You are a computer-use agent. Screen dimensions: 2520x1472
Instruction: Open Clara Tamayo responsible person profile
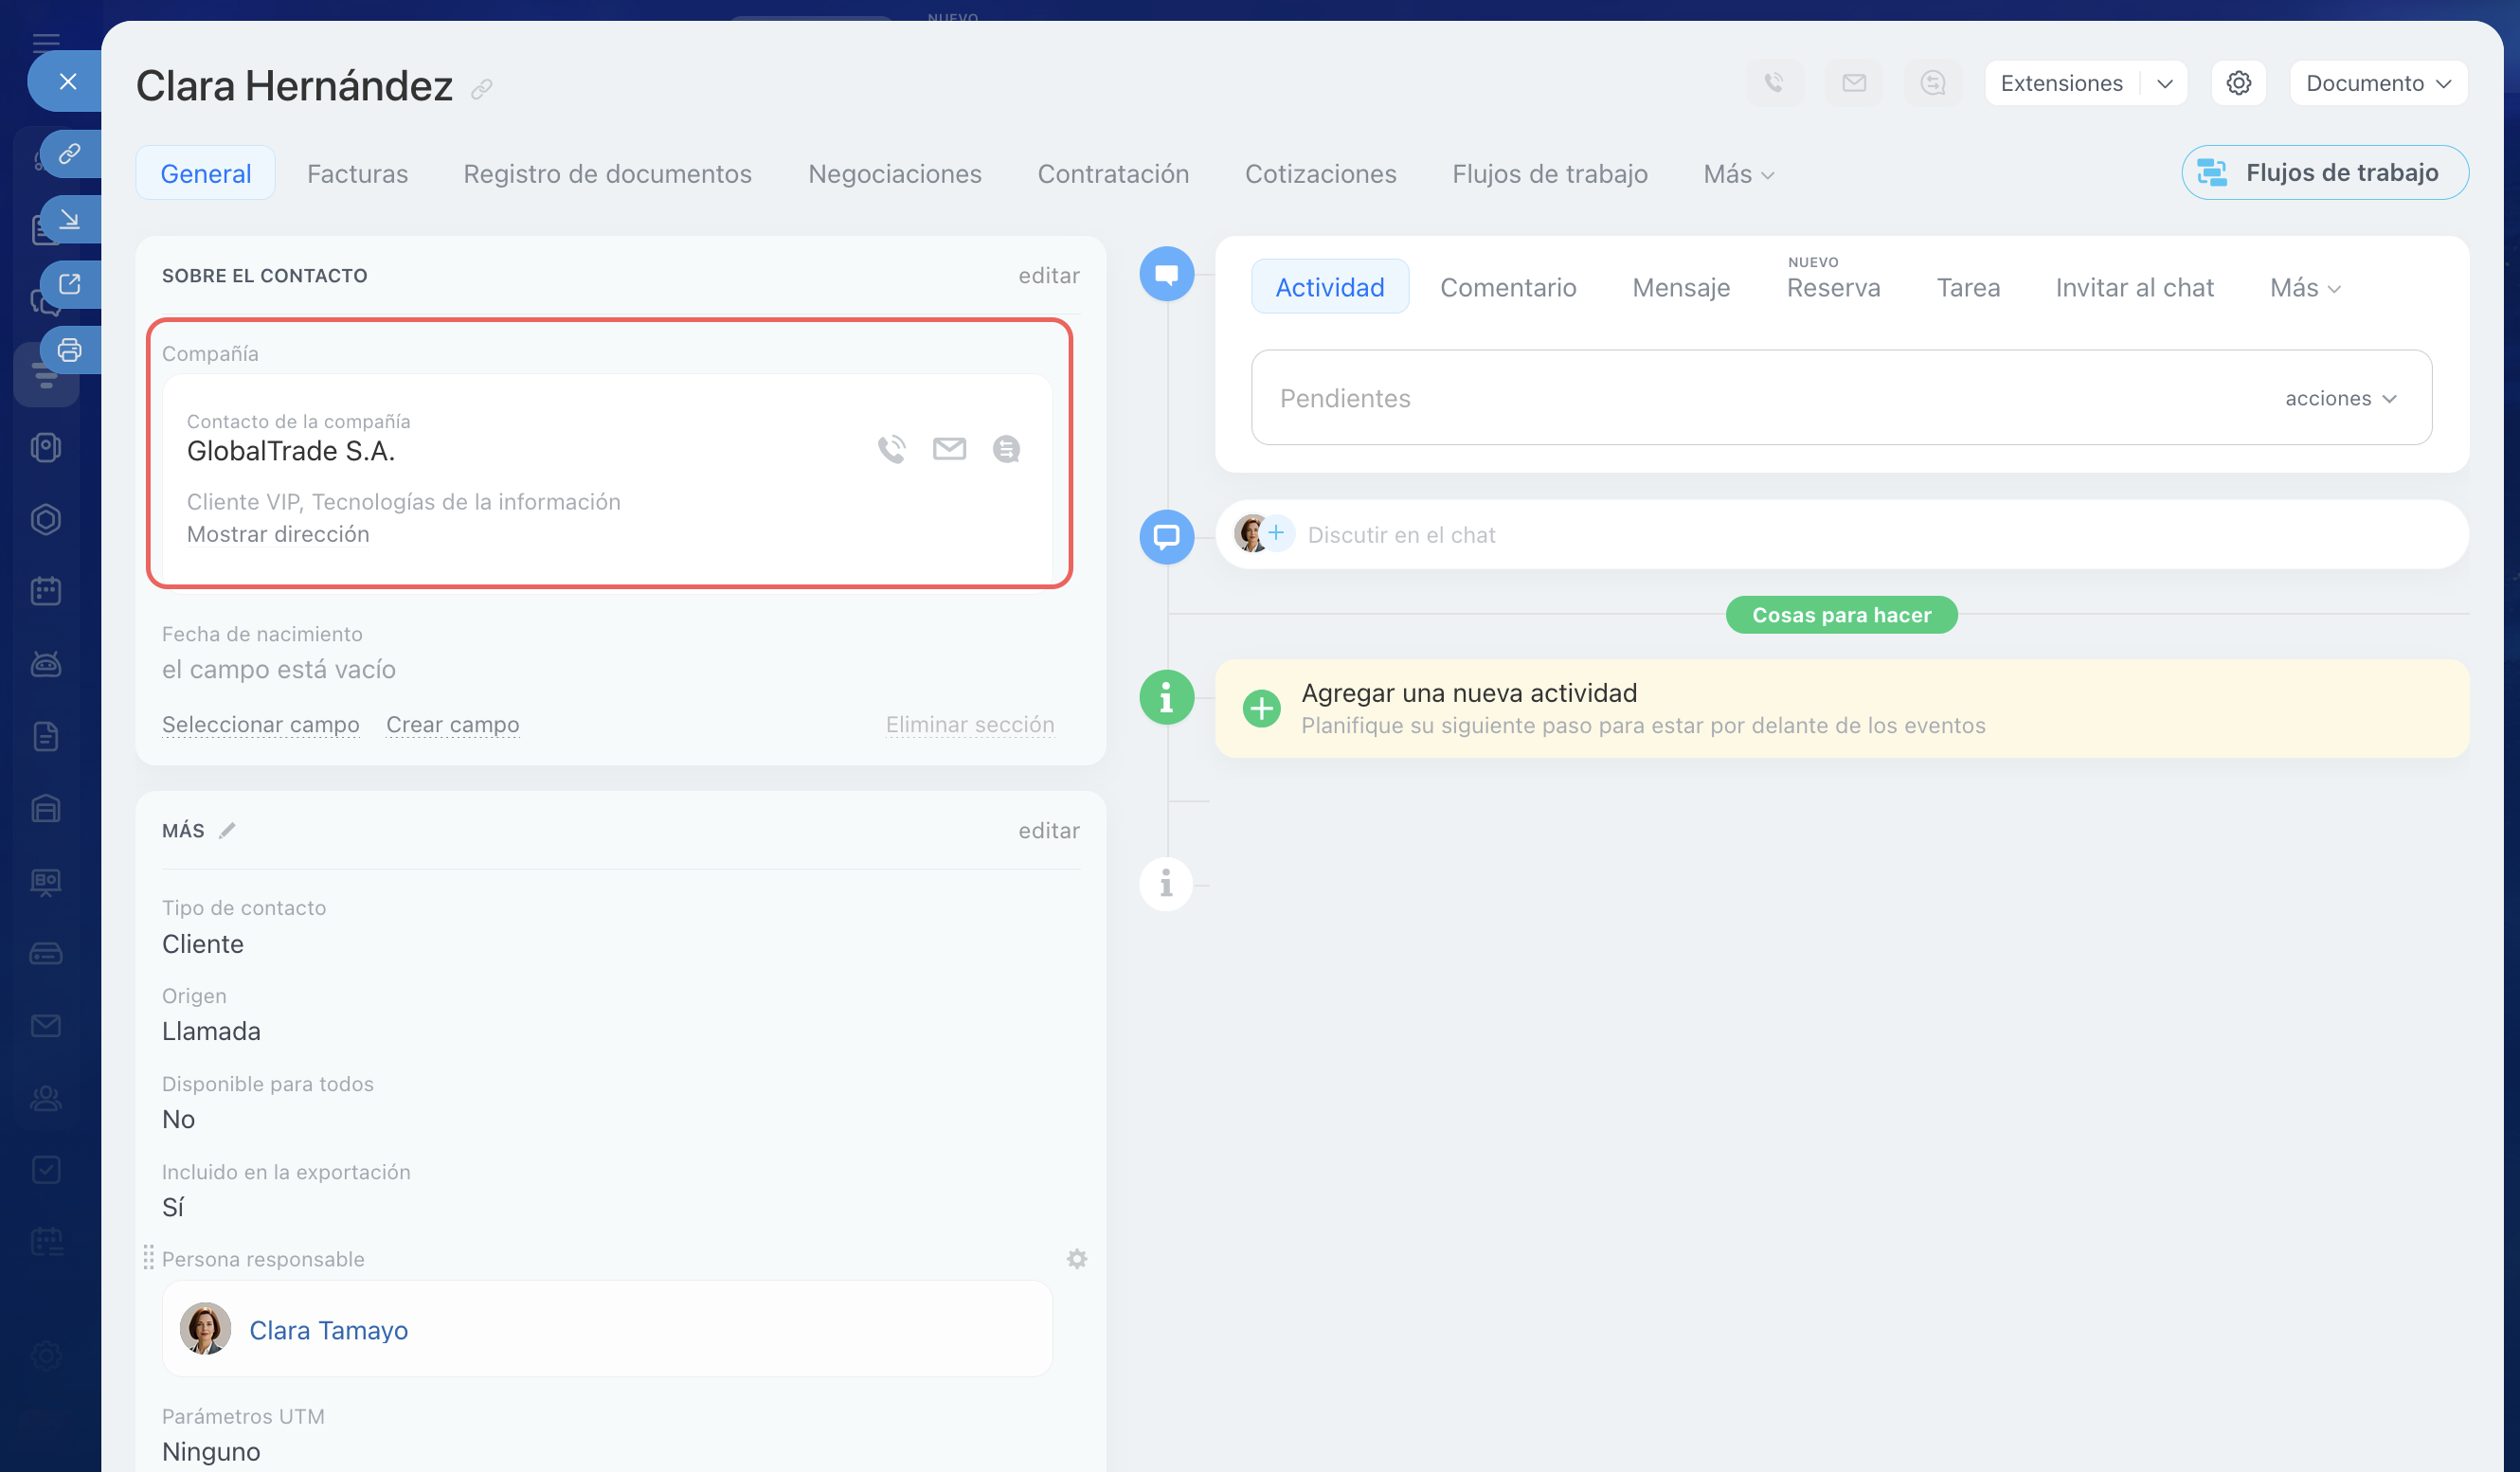click(328, 1330)
